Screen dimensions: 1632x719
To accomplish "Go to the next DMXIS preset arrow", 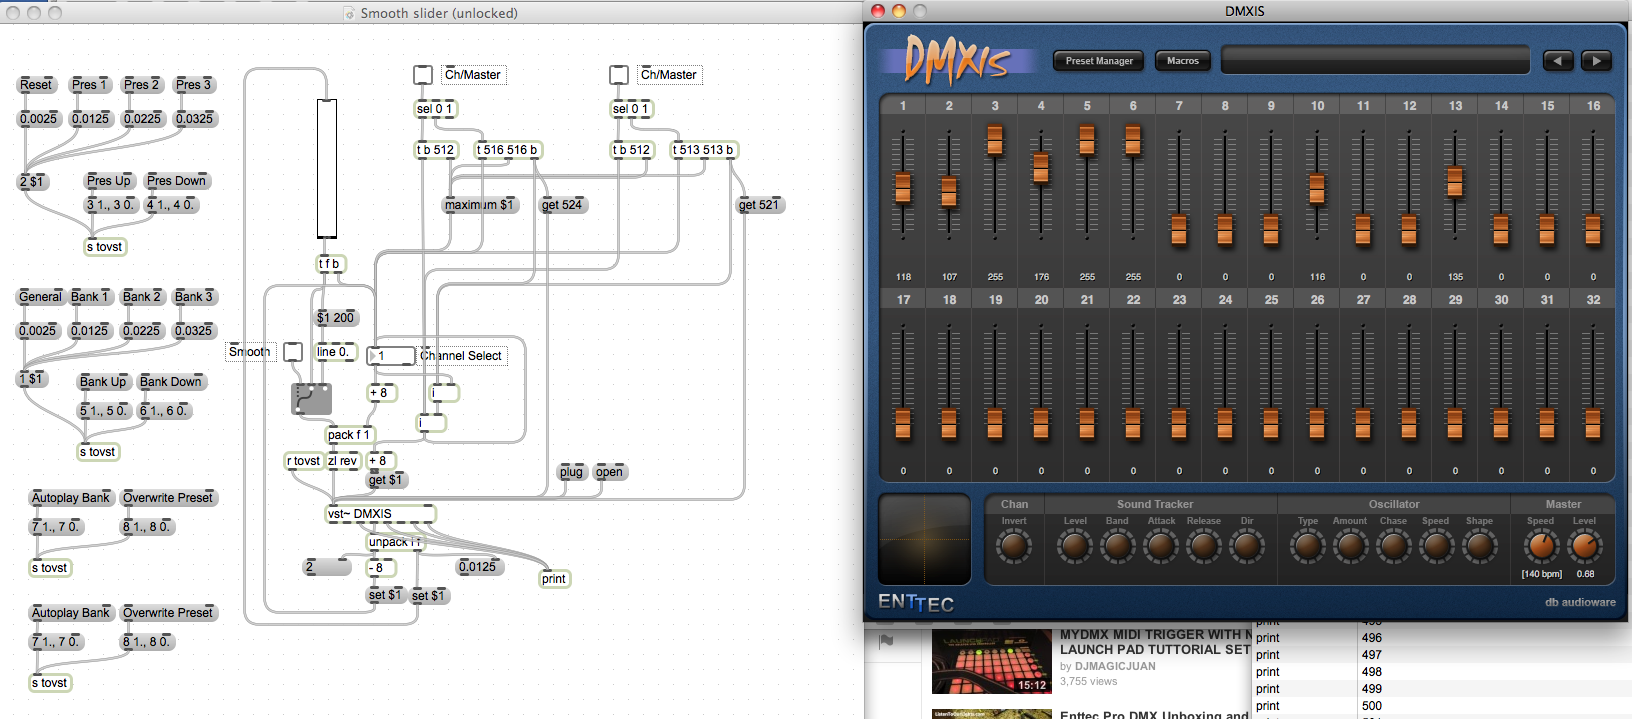I will pos(1596,61).
